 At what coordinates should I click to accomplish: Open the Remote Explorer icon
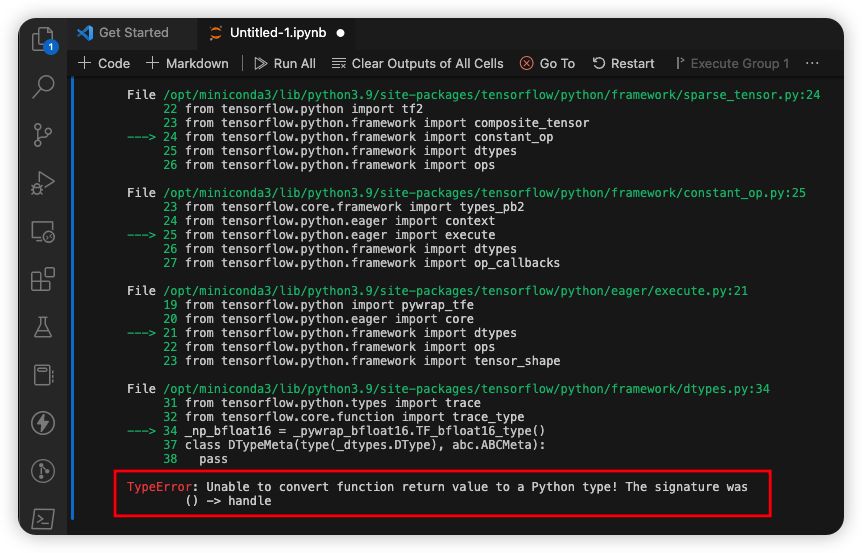pos(43,231)
